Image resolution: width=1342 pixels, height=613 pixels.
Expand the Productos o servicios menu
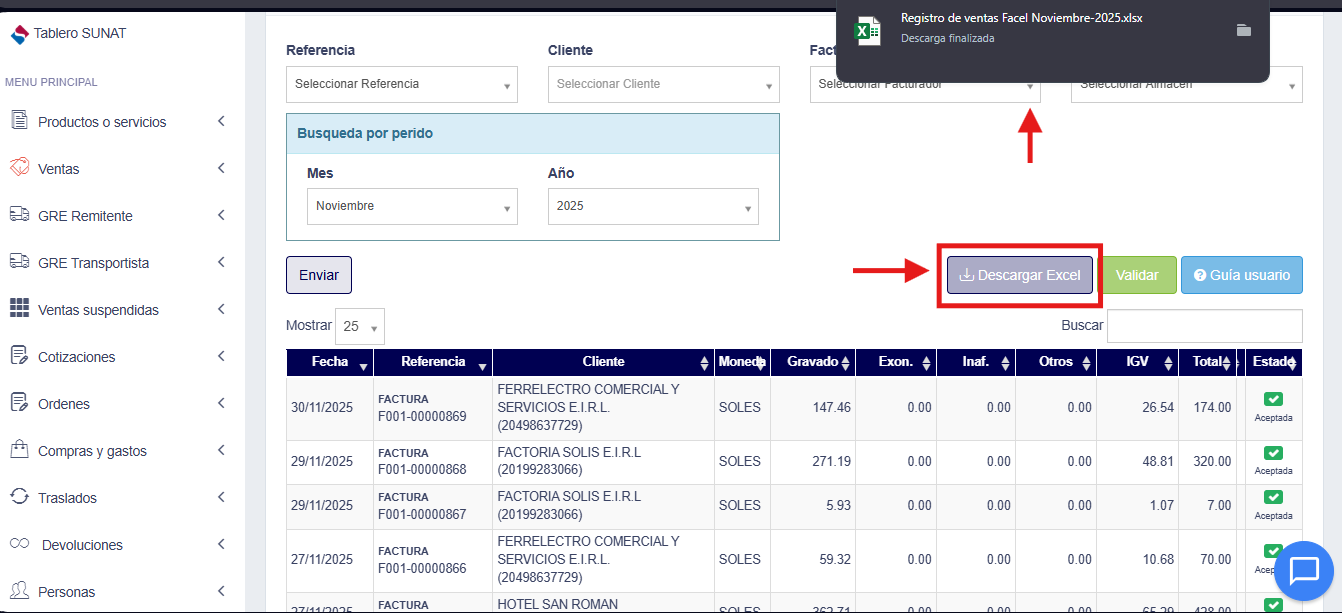tap(102, 122)
